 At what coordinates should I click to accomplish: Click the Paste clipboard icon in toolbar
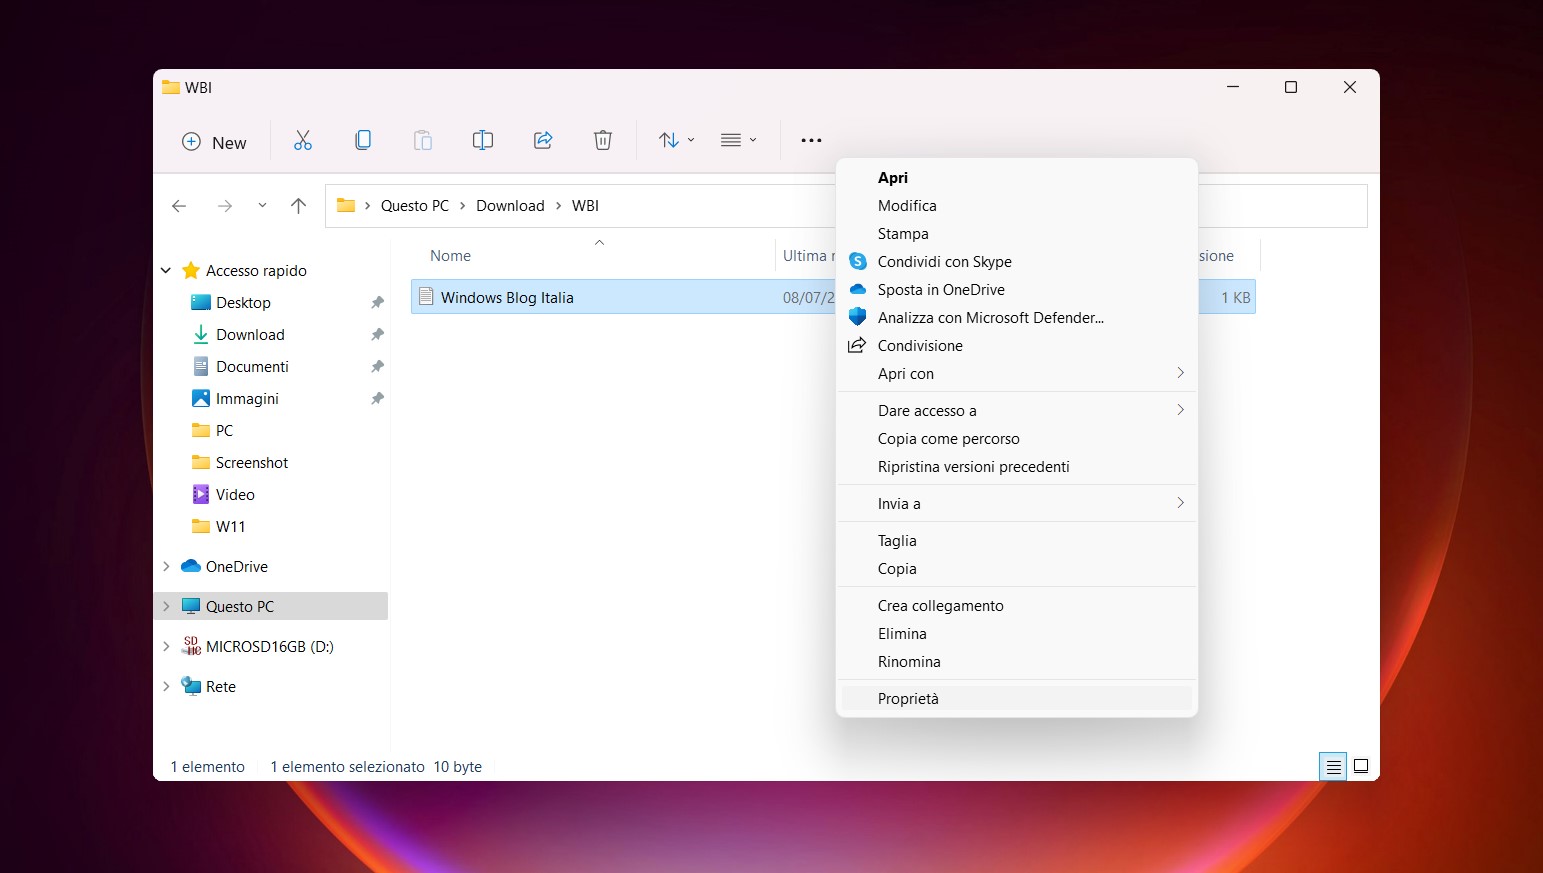(423, 141)
